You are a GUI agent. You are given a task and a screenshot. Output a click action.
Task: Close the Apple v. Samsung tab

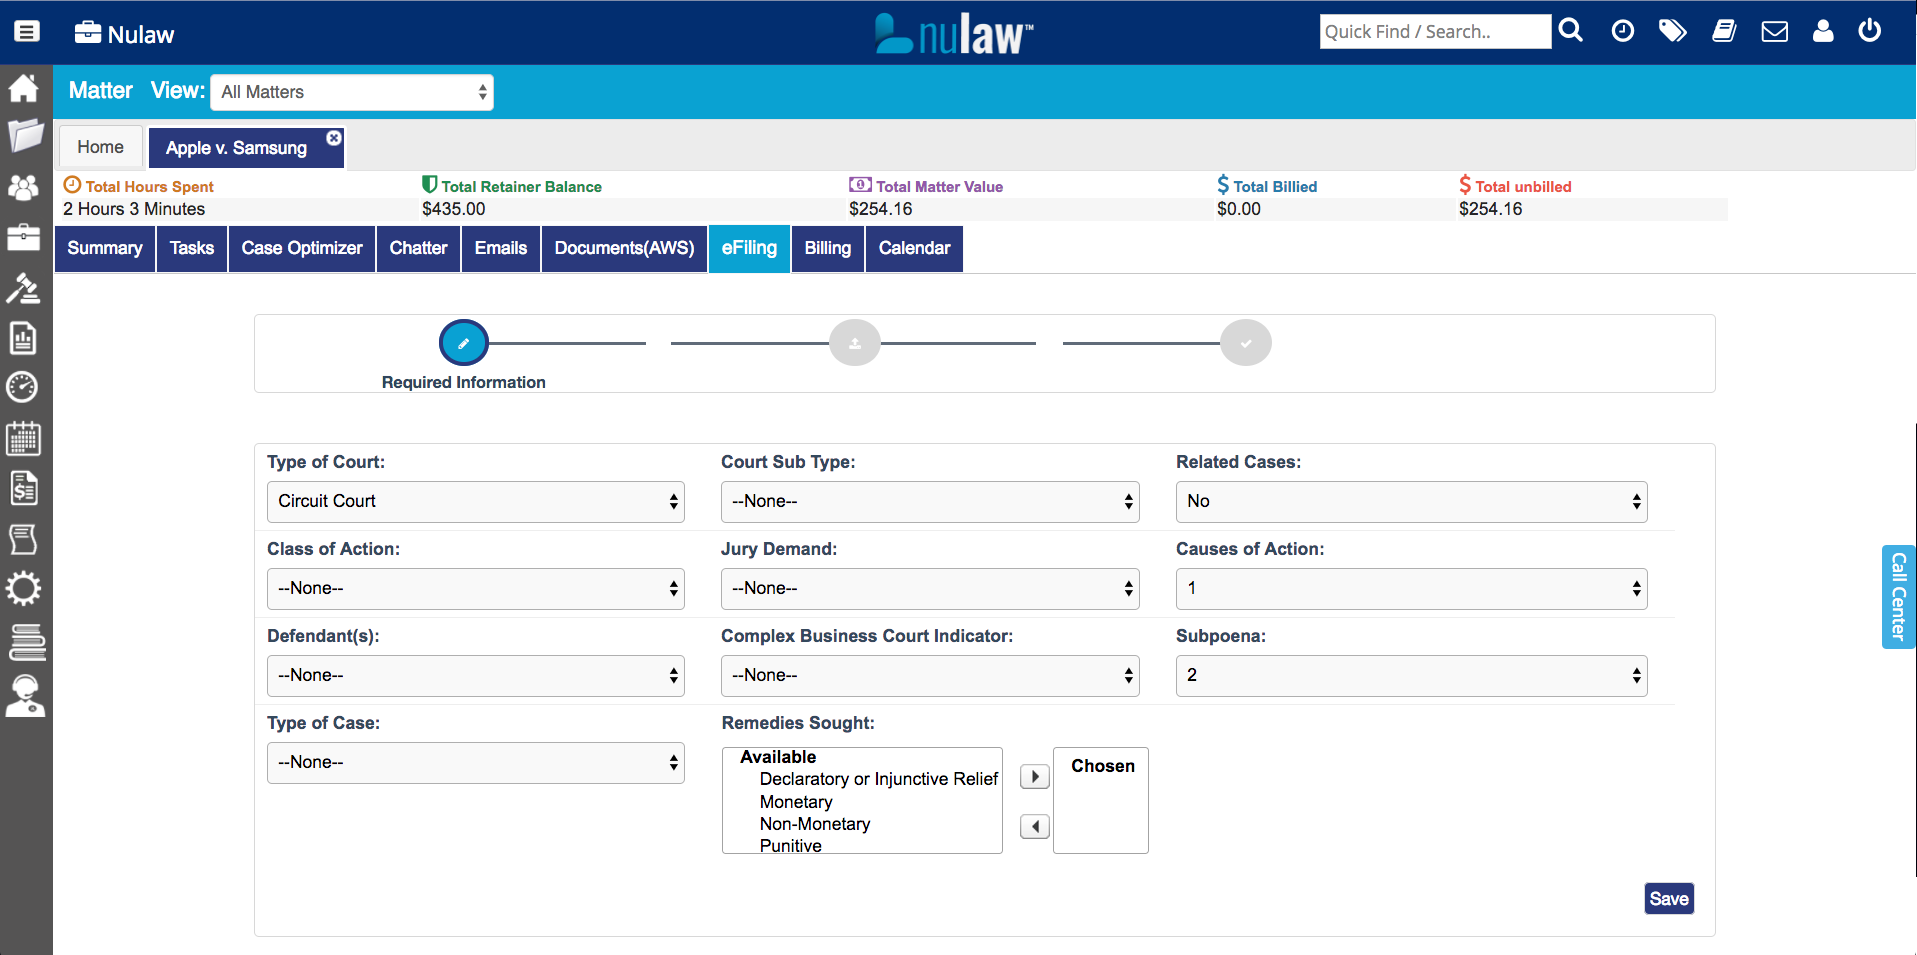(x=334, y=138)
